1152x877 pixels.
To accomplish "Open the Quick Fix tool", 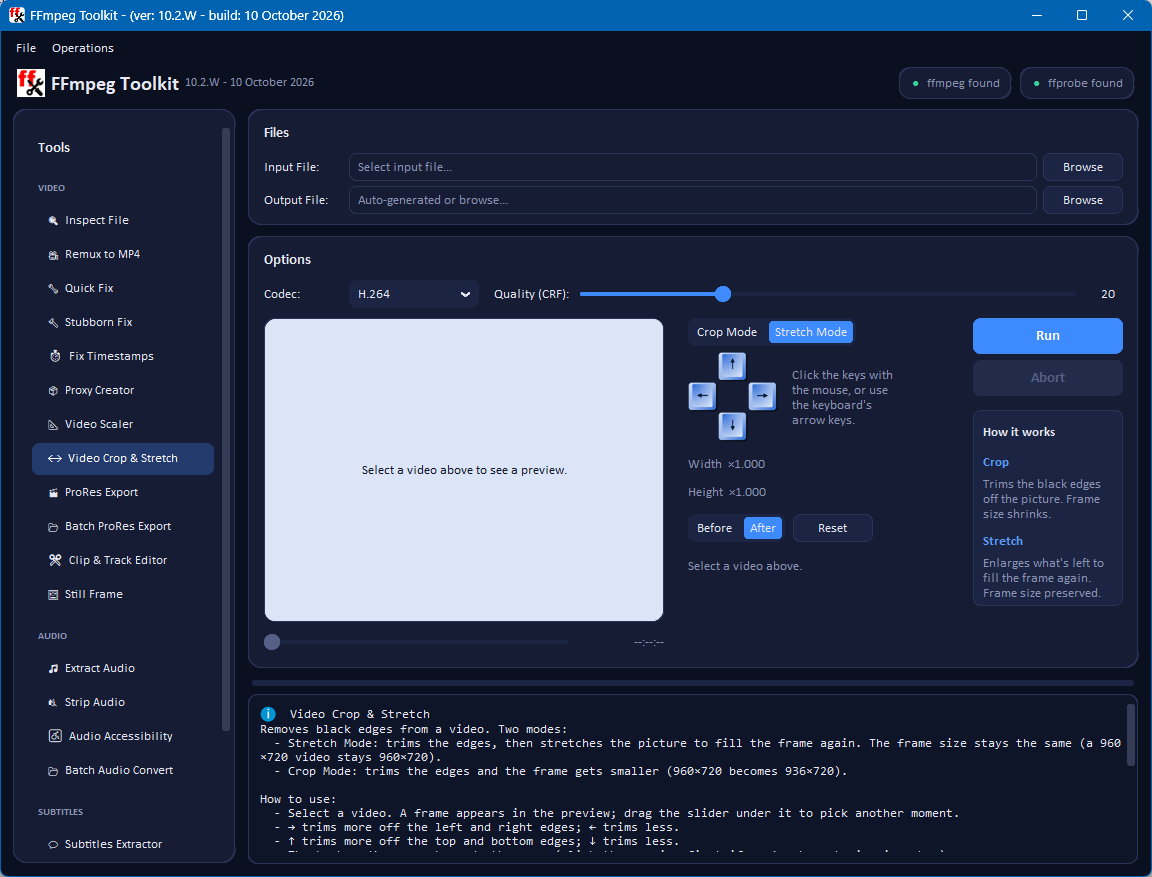I will tap(123, 288).
